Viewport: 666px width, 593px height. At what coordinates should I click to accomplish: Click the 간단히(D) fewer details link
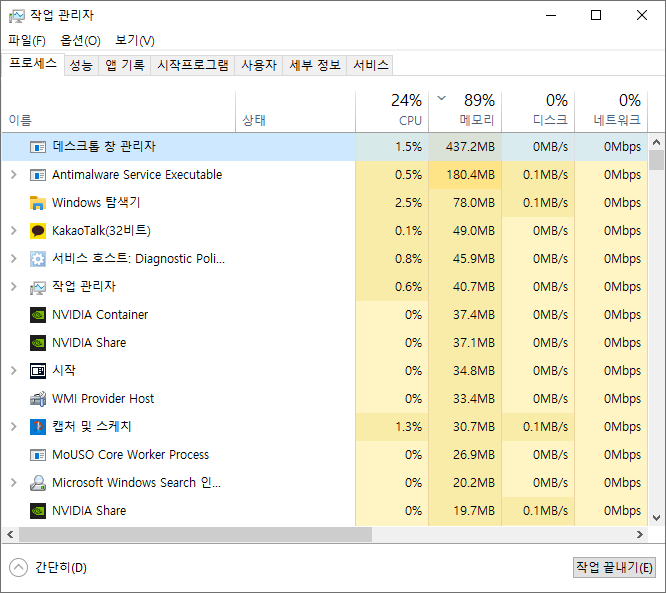point(61,568)
